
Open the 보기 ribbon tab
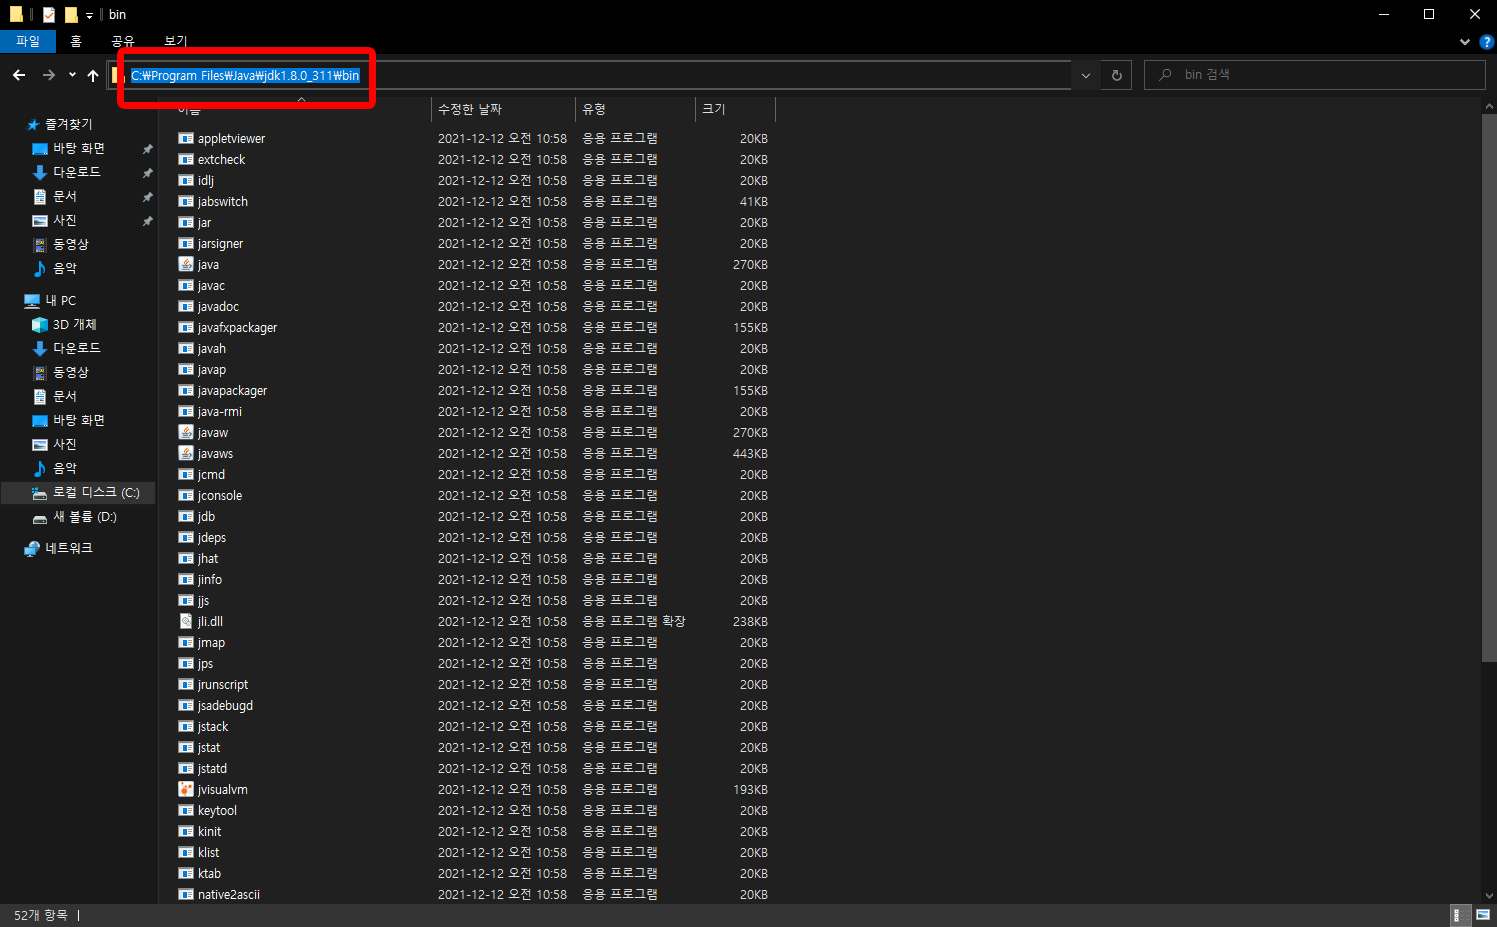tap(176, 41)
